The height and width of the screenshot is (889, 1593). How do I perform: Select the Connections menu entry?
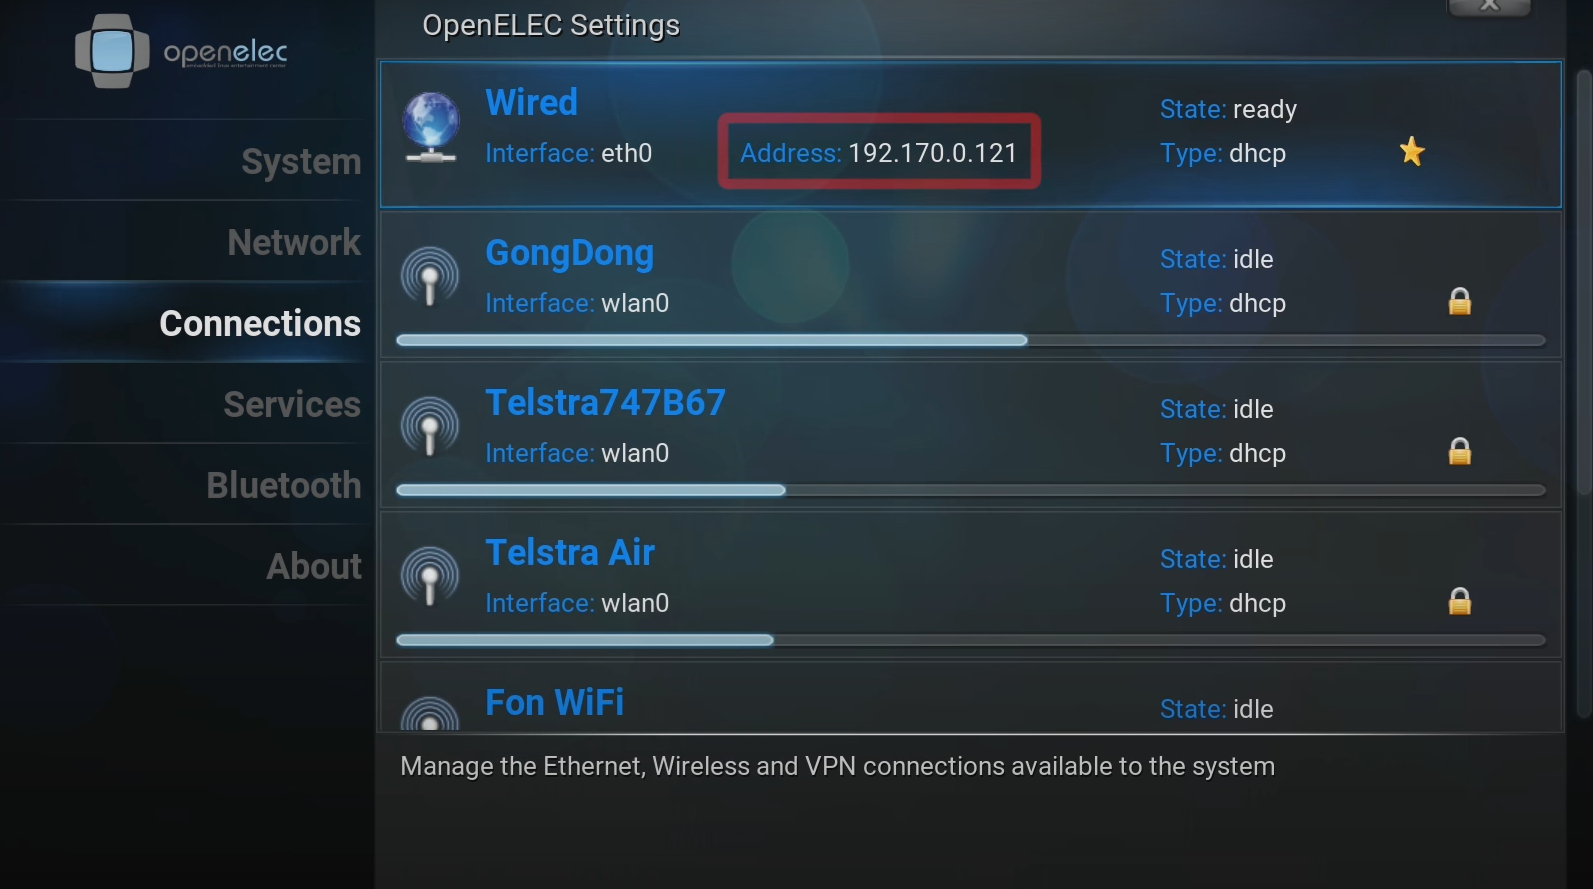tap(260, 323)
